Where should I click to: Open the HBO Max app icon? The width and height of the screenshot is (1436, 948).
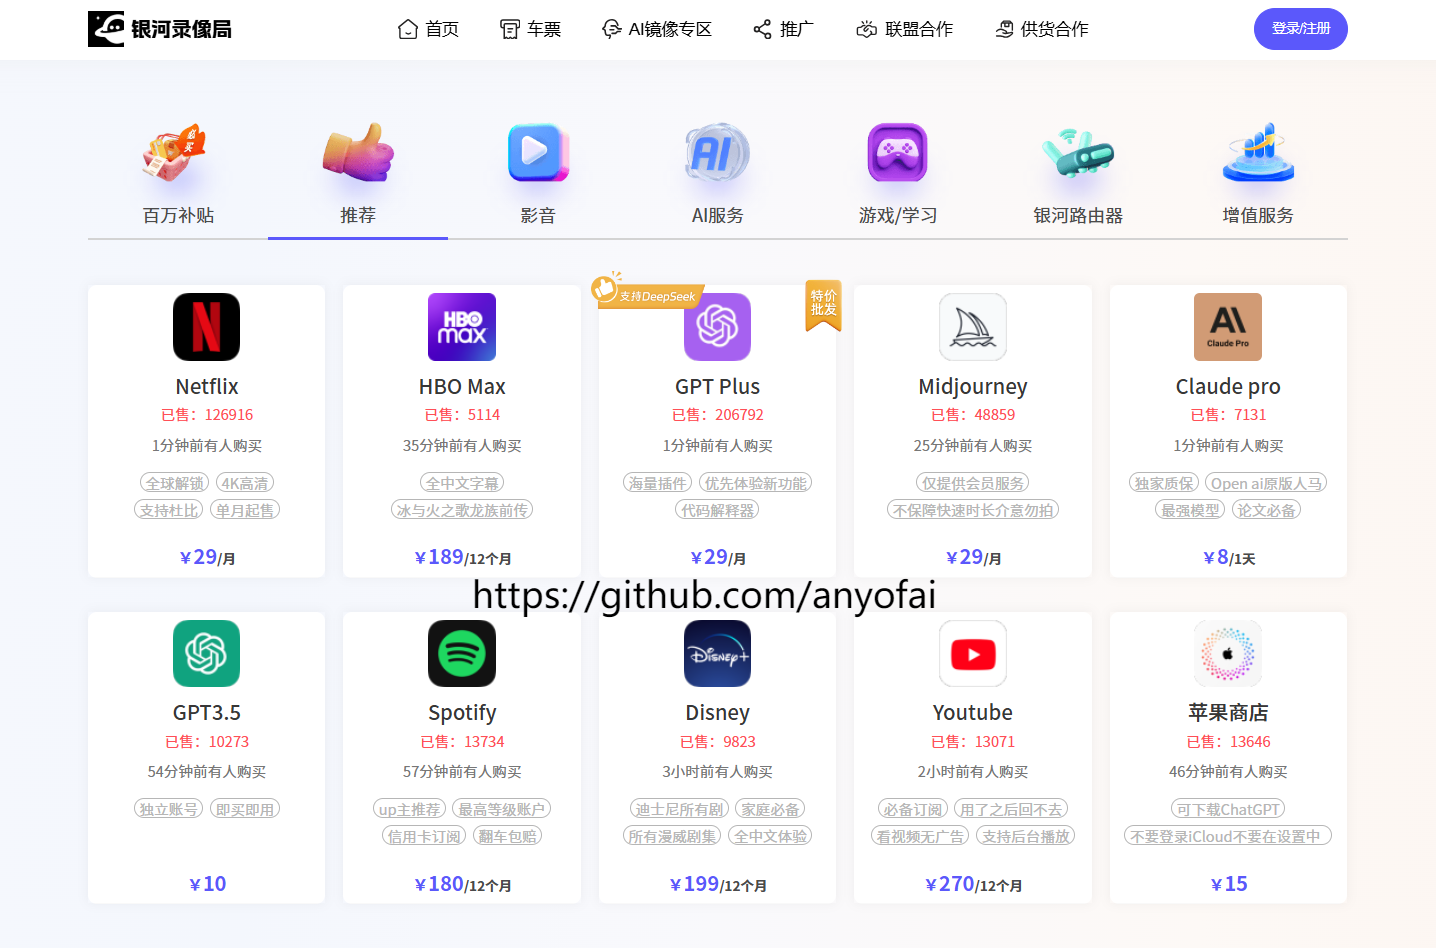[462, 327]
